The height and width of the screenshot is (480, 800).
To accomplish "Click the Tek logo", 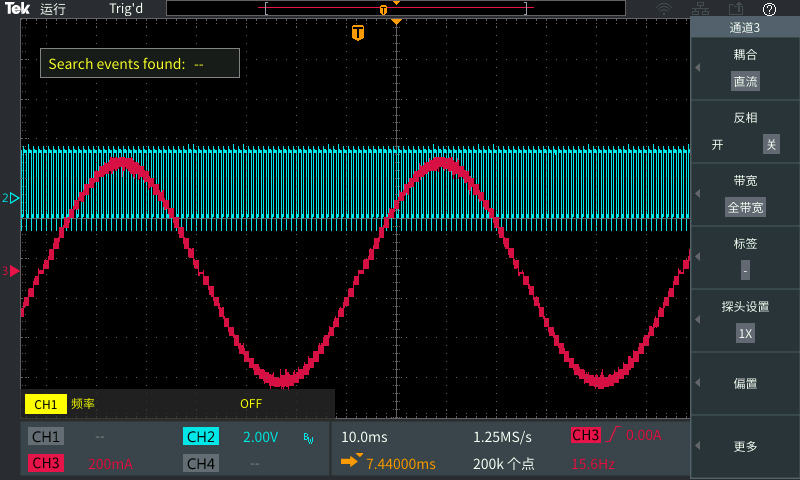I will pos(18,9).
